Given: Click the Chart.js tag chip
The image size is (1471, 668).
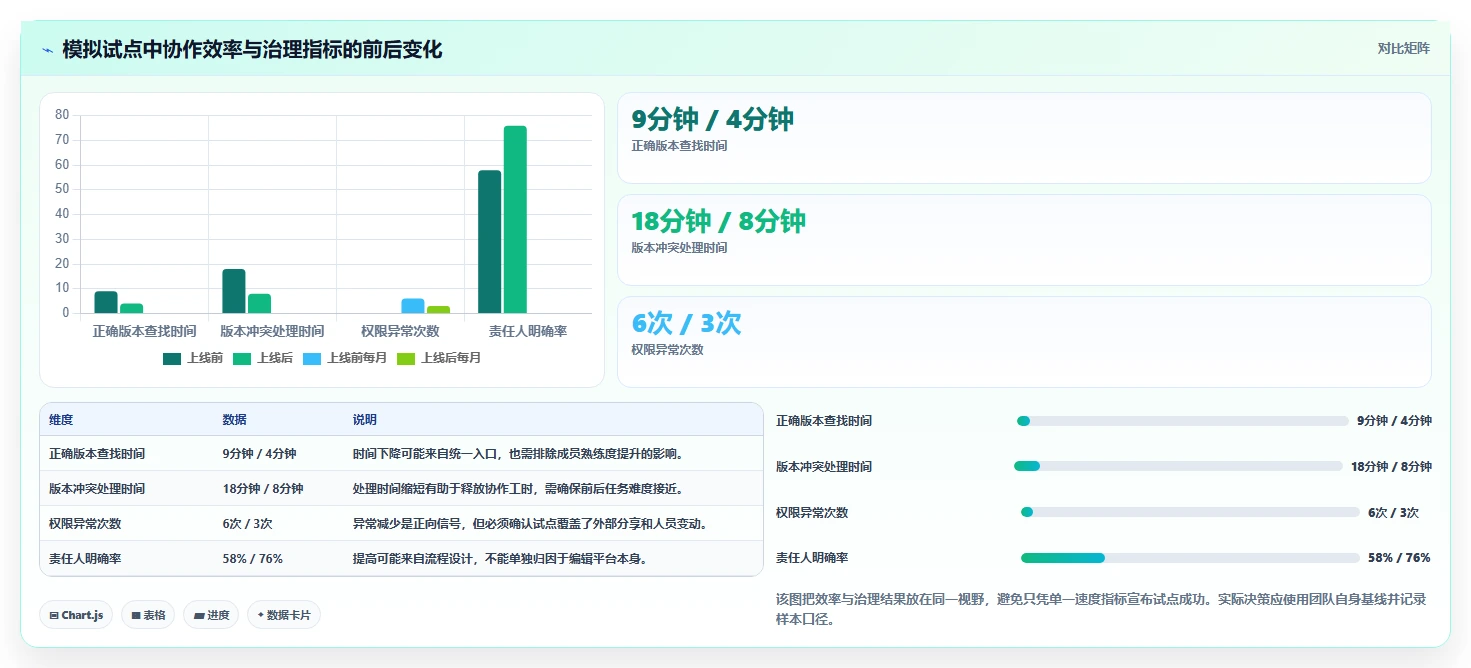Looking at the screenshot, I should pyautogui.click(x=76, y=615).
